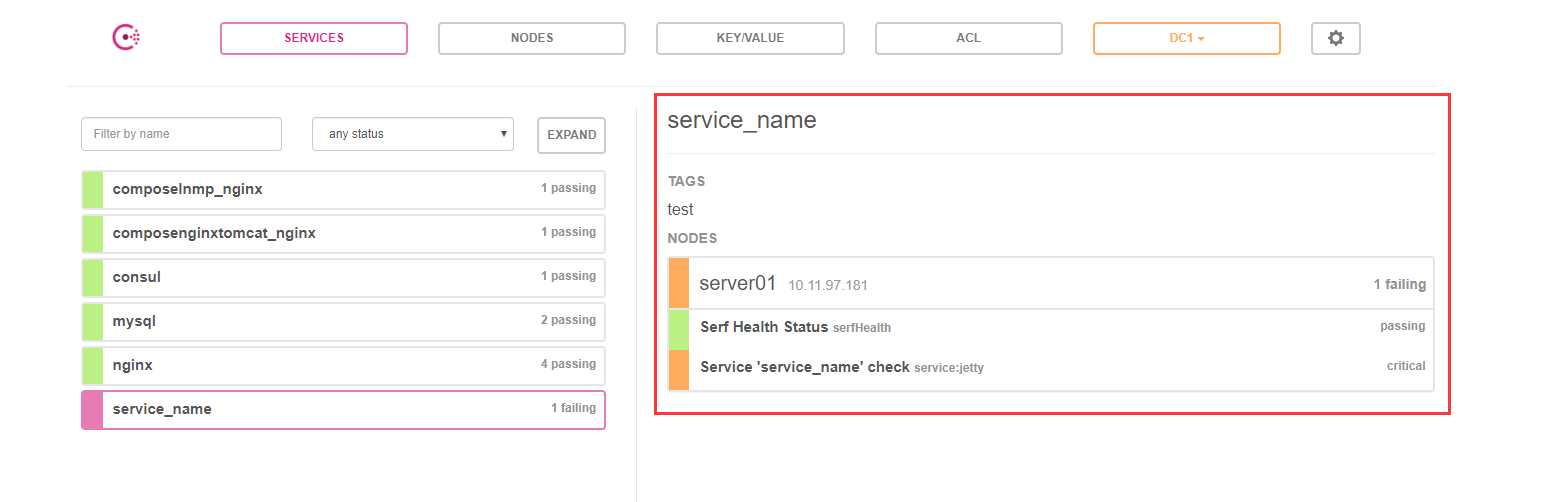Expand the DC1 datacenter dropdown

[x=1186, y=38]
